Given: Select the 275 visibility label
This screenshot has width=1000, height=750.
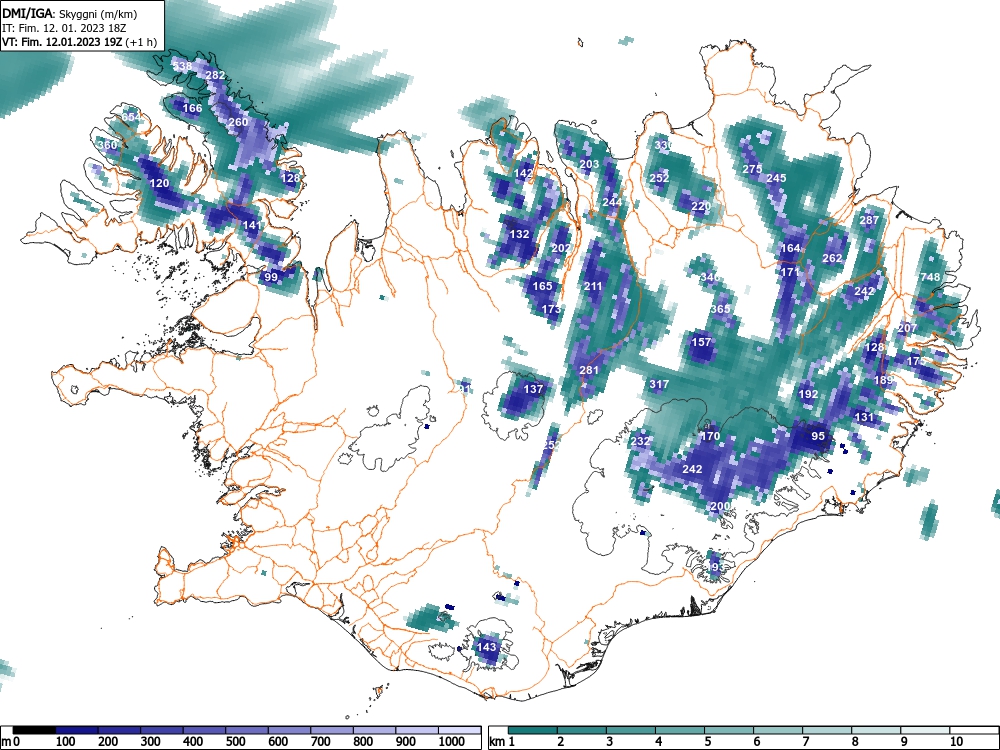Looking at the screenshot, I should [x=753, y=169].
